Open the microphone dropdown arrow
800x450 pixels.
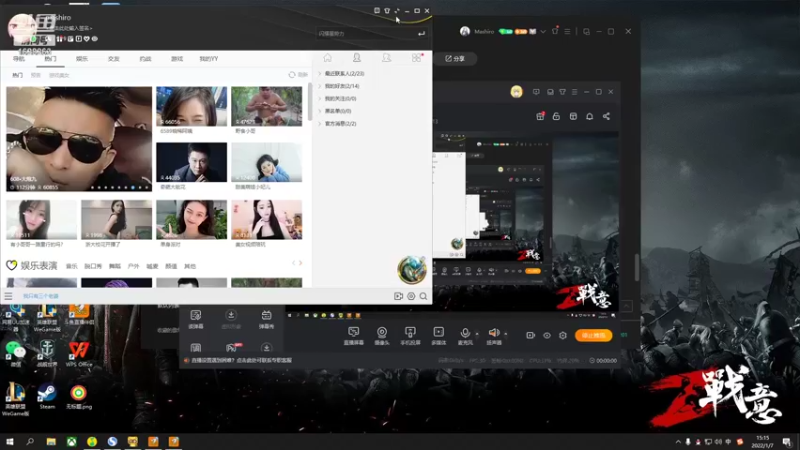point(477,334)
